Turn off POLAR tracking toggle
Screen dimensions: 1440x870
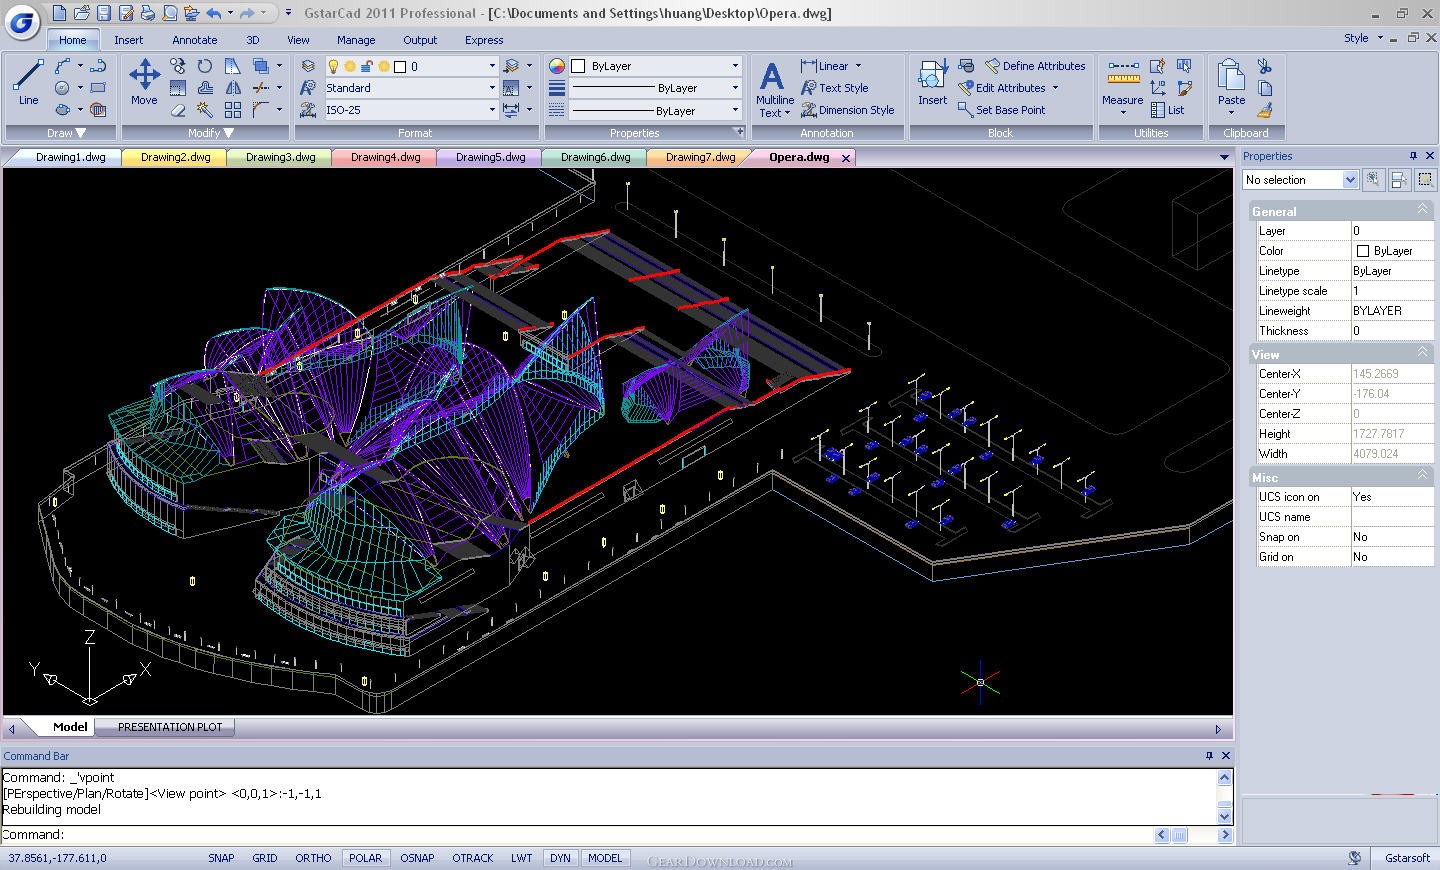pos(365,858)
